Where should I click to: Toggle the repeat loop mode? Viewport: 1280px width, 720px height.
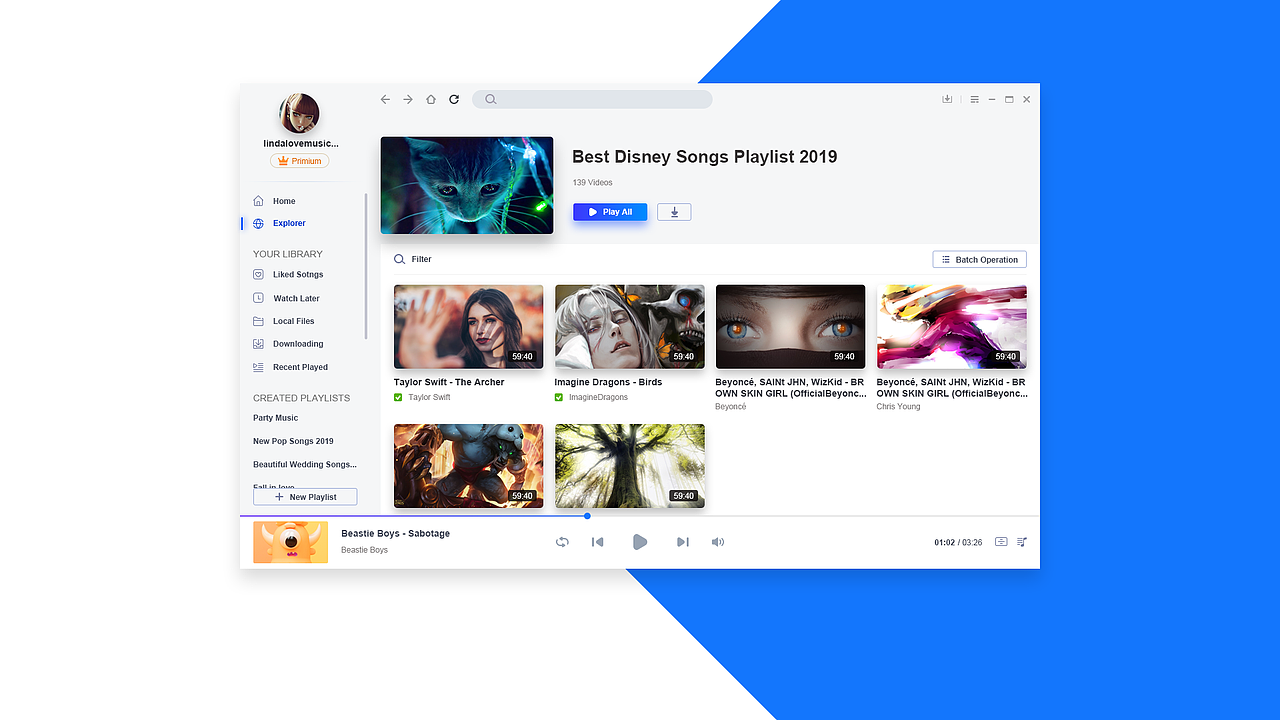point(562,542)
